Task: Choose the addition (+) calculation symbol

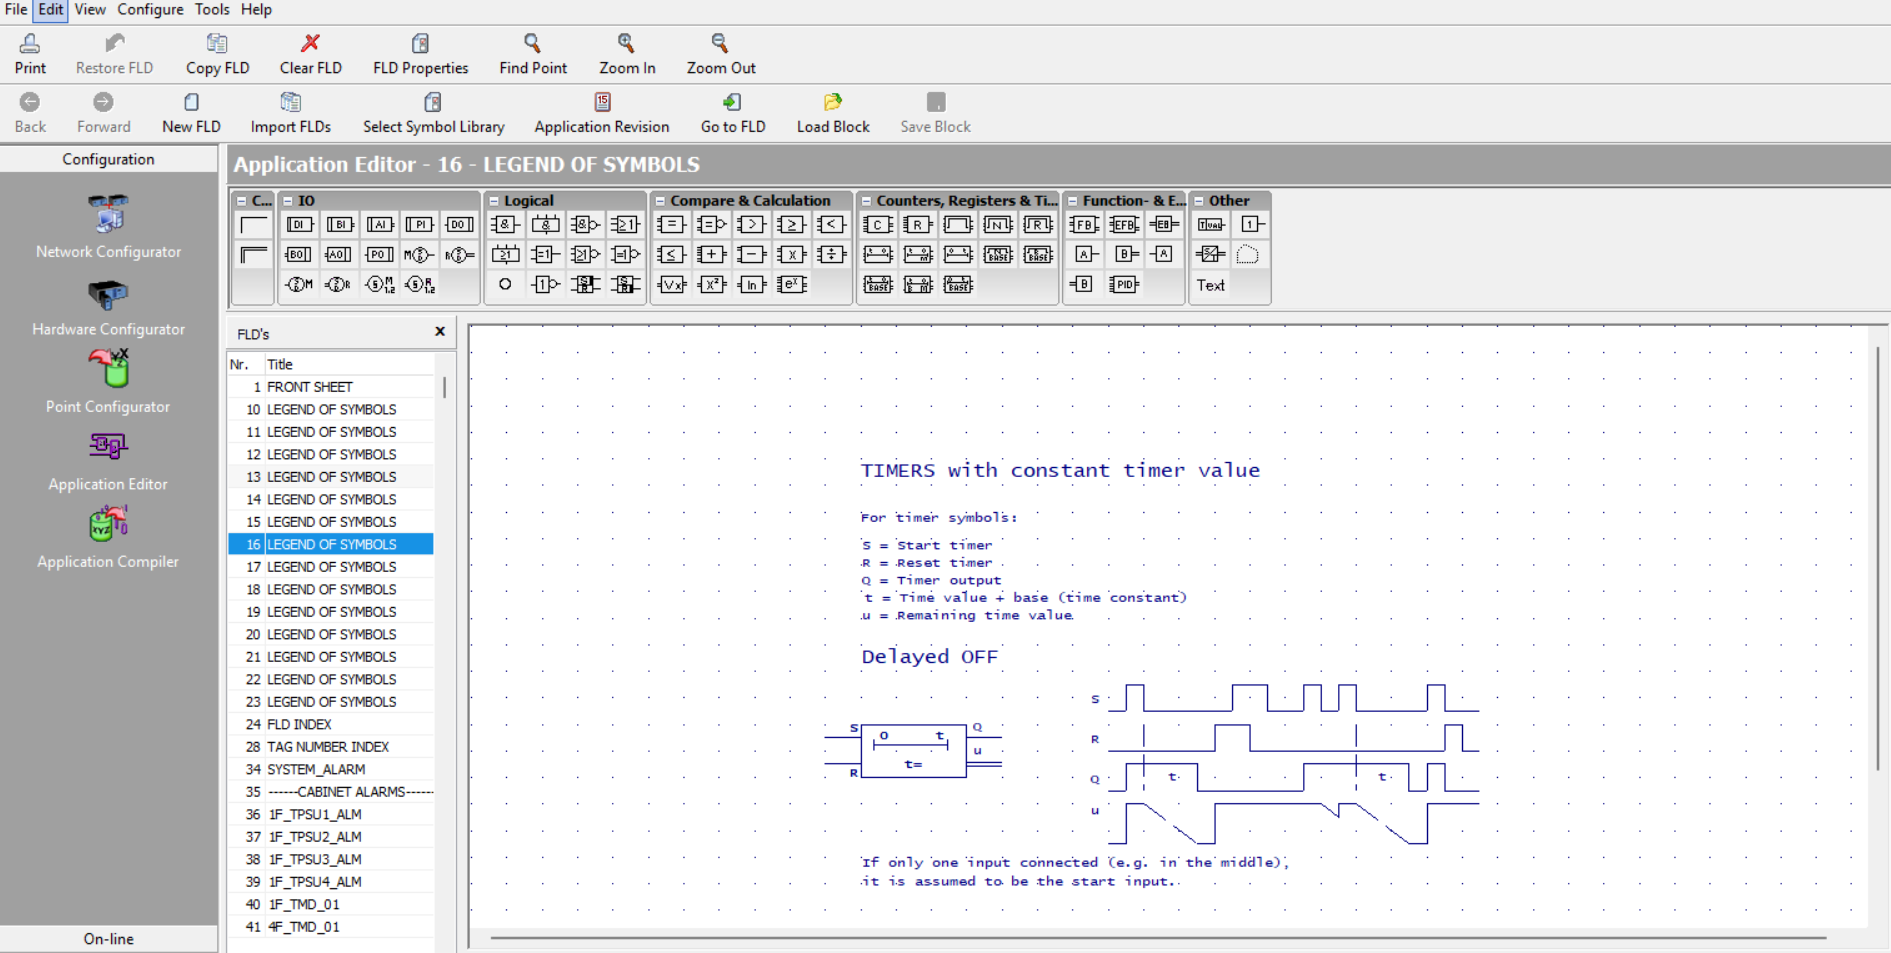Action: point(711,254)
